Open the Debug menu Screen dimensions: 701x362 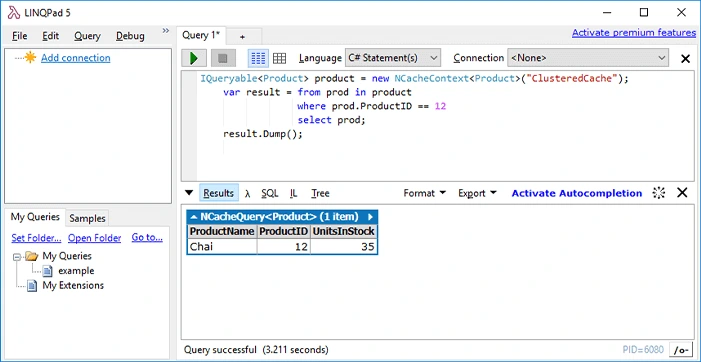pyautogui.click(x=130, y=36)
